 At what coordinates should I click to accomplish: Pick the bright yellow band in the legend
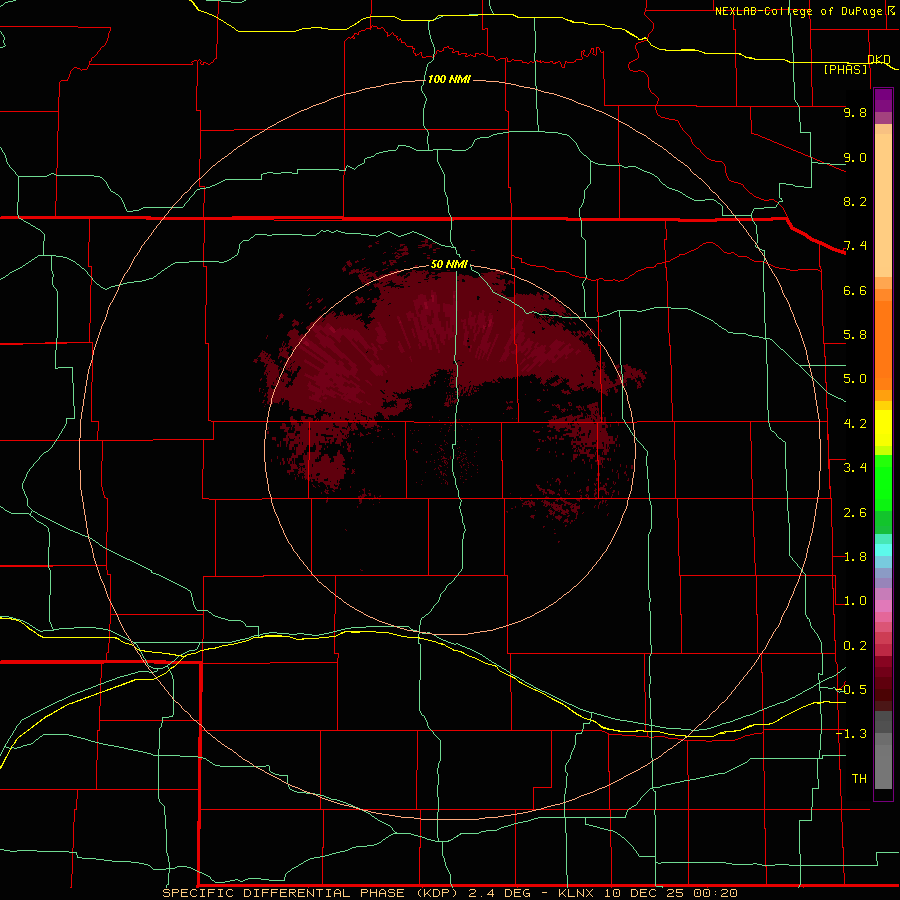[x=883, y=428]
